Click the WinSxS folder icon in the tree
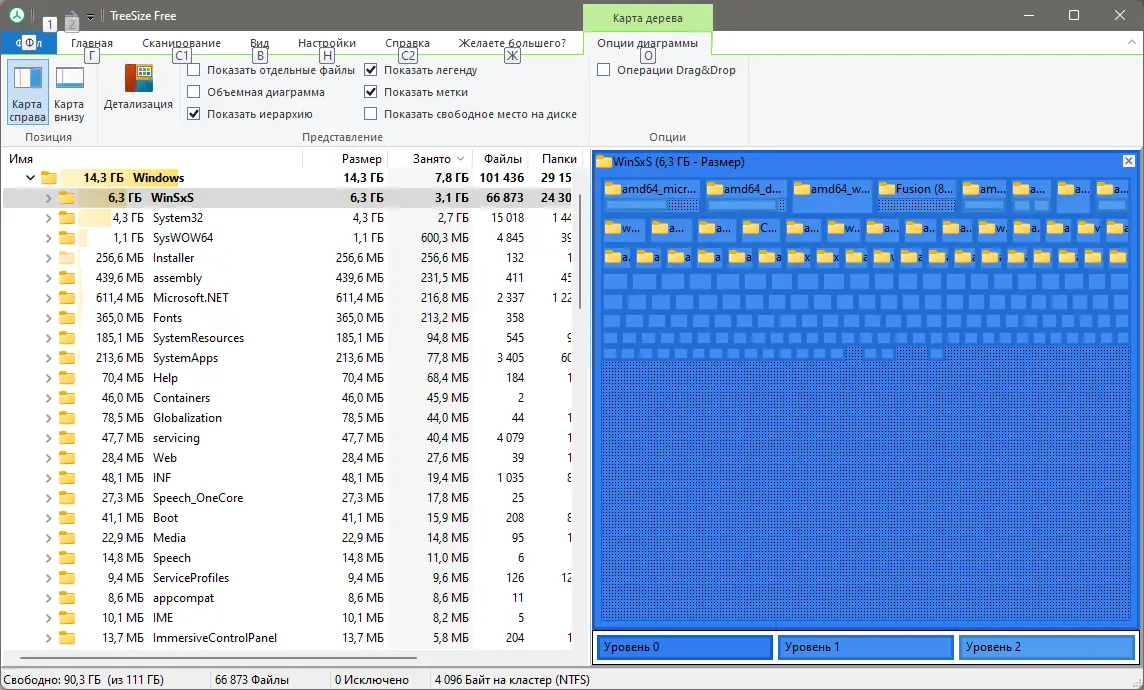Image resolution: width=1144 pixels, height=690 pixels. [67, 198]
